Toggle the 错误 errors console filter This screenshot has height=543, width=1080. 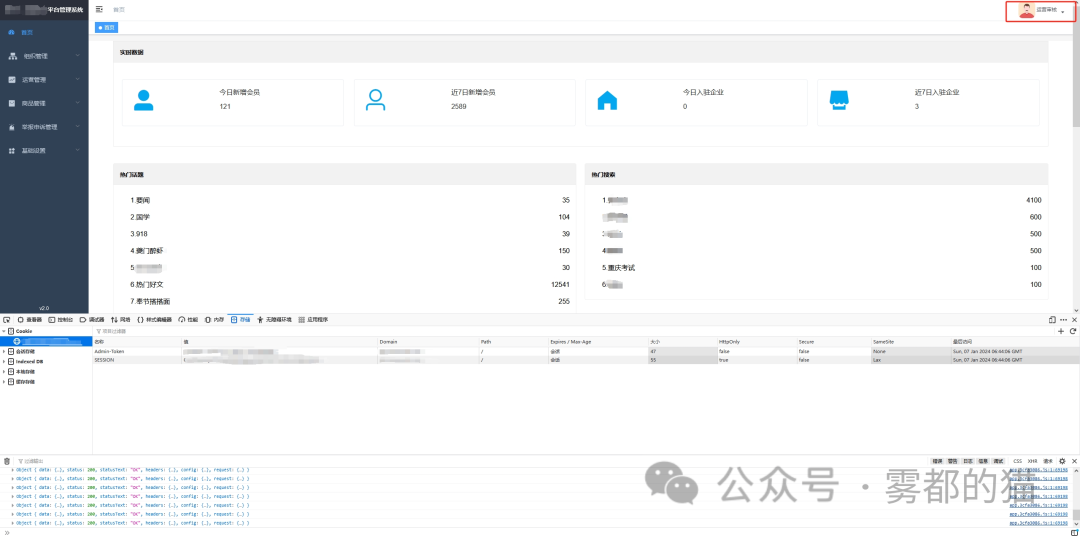click(x=937, y=461)
